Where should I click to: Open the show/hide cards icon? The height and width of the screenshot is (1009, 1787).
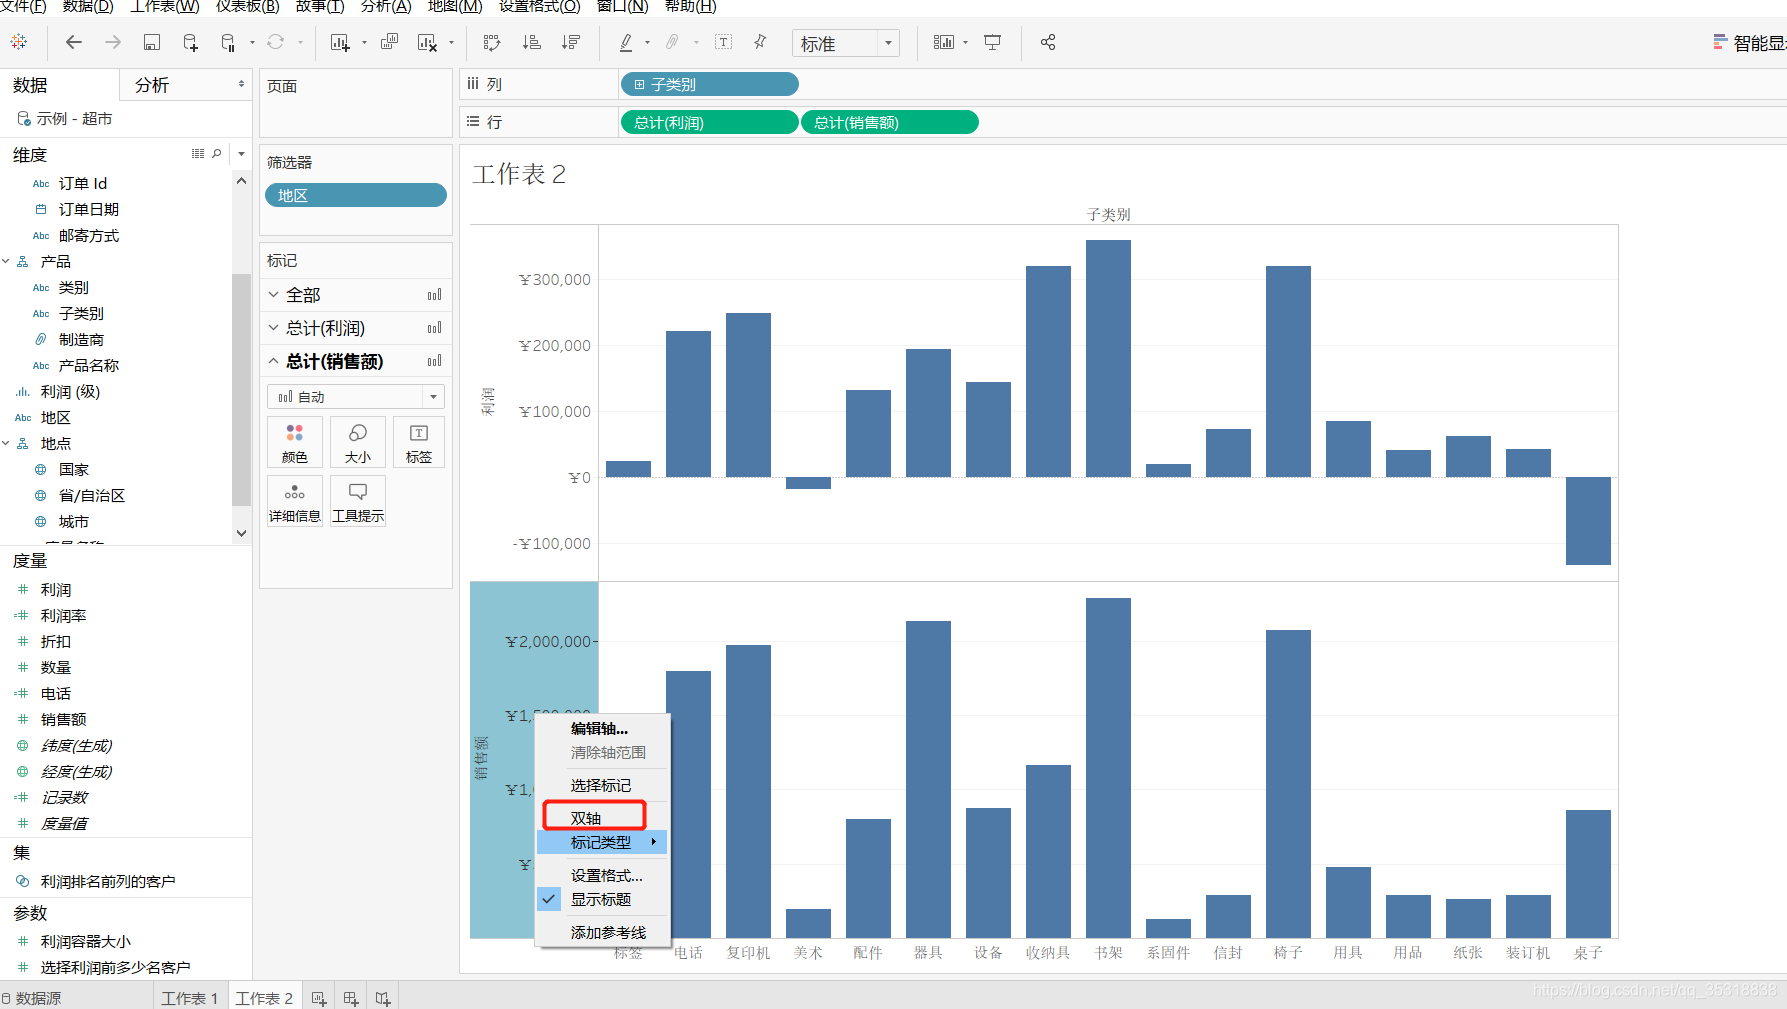pos(943,42)
